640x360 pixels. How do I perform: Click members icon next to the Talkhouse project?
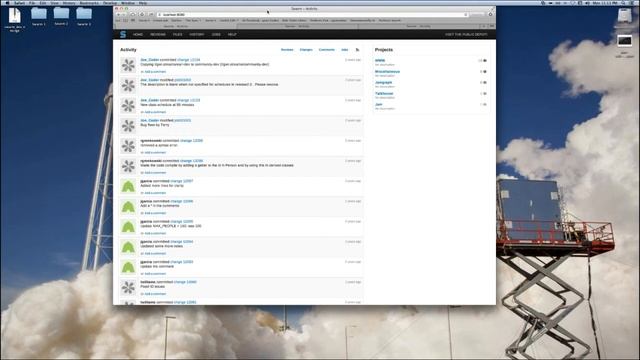point(484,93)
